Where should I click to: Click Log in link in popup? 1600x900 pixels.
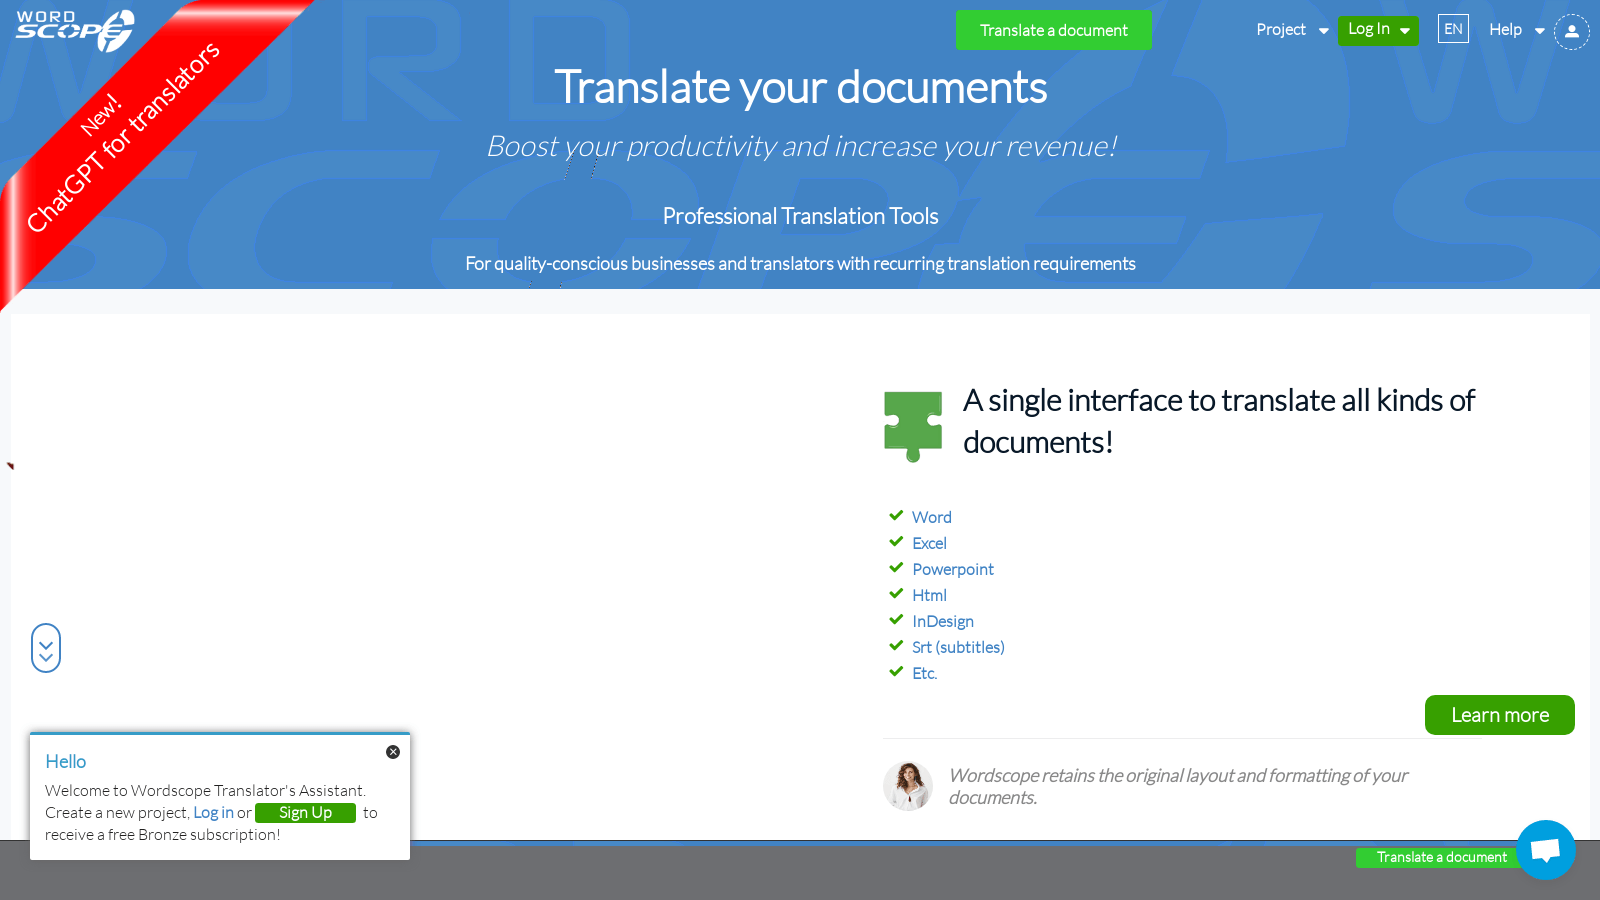(213, 813)
